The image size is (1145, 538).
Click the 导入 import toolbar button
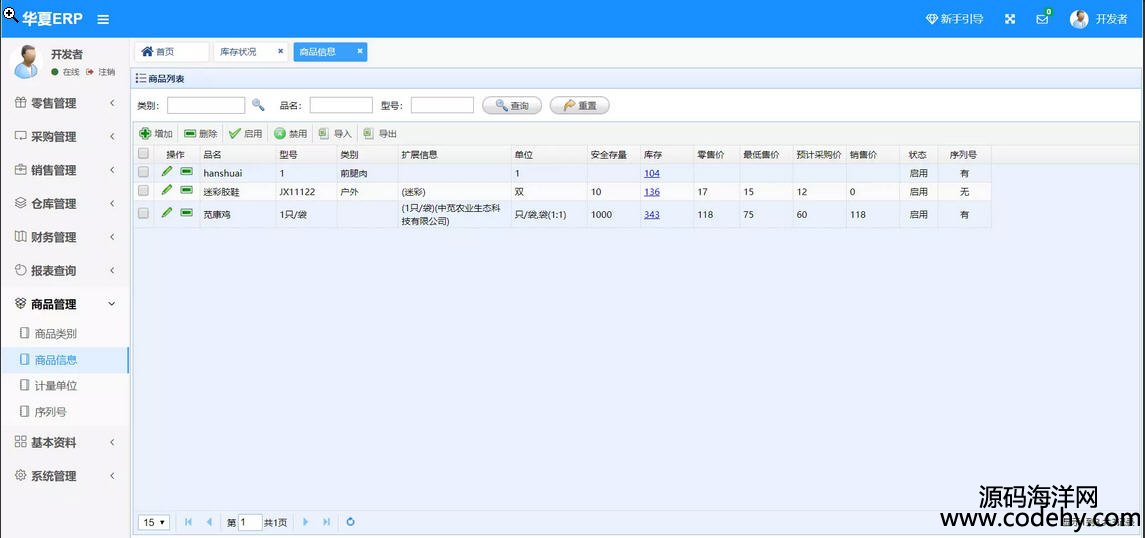pyautogui.click(x=336, y=134)
